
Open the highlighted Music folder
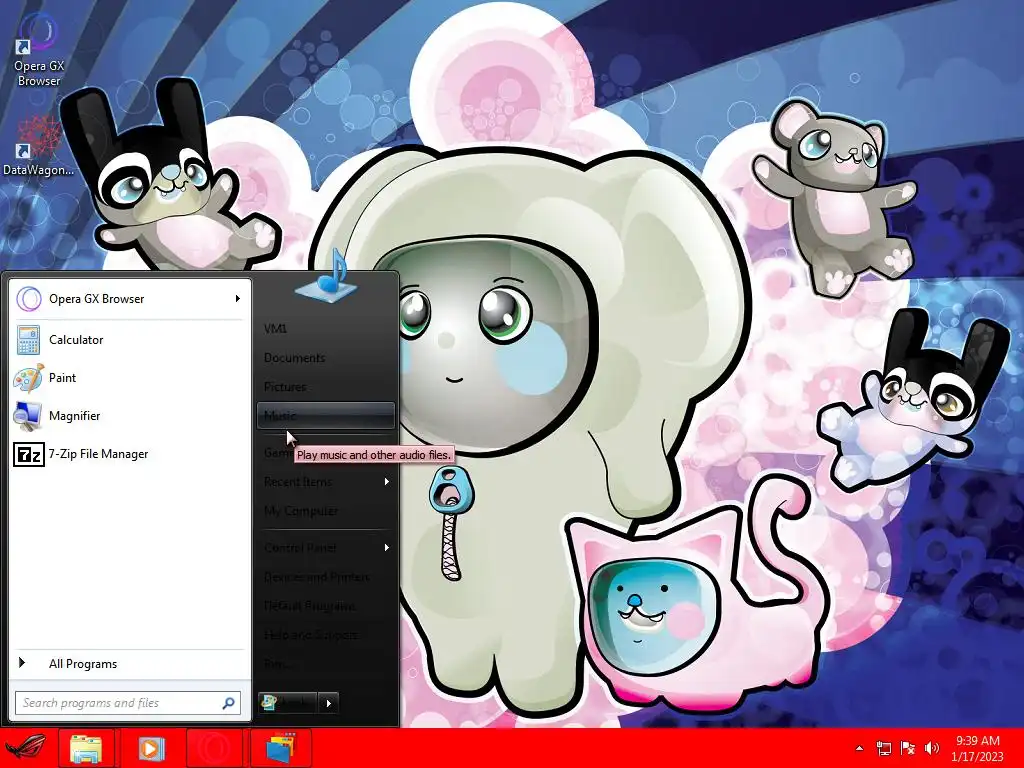(x=325, y=415)
